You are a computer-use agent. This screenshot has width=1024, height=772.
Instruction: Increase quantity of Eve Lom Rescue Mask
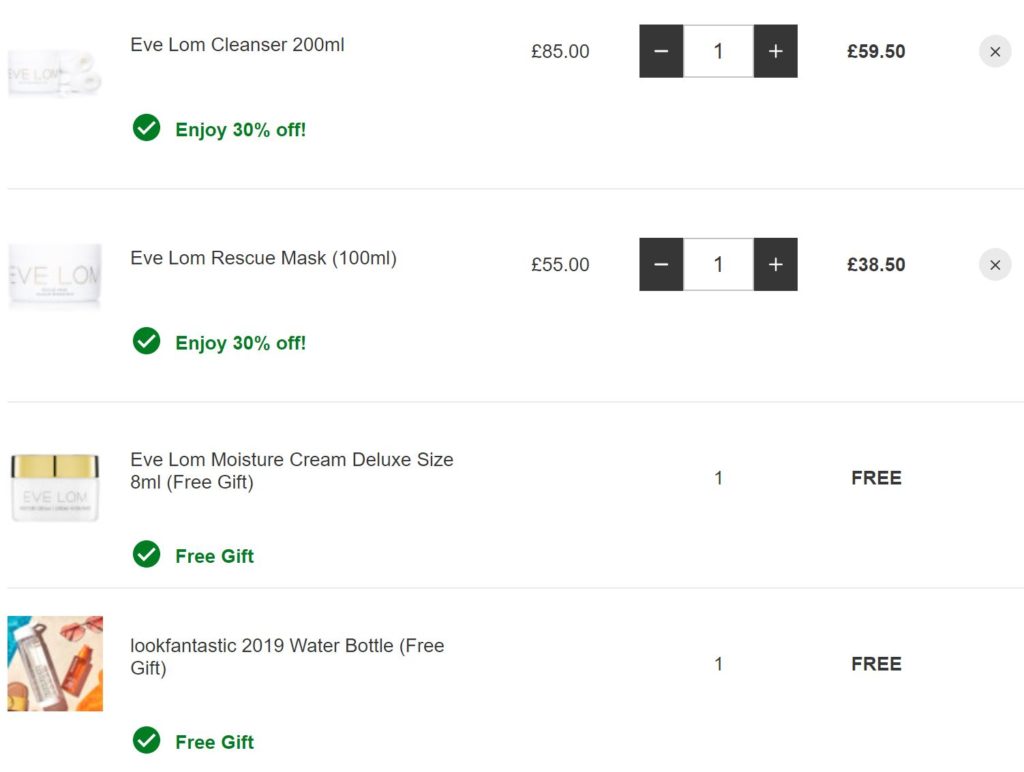775,264
